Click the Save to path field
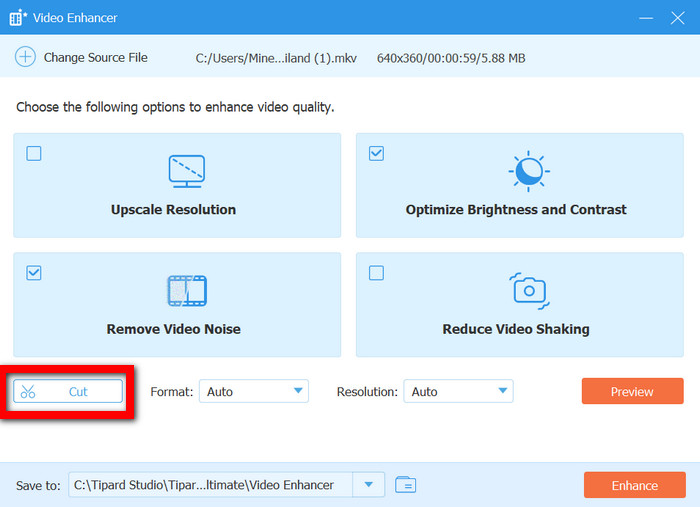700x507 pixels. (x=212, y=485)
